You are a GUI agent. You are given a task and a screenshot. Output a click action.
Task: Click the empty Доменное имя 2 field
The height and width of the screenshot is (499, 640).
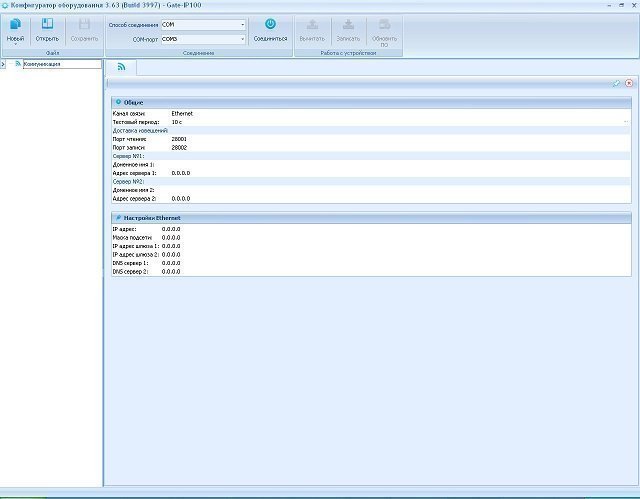pyautogui.click(x=400, y=190)
